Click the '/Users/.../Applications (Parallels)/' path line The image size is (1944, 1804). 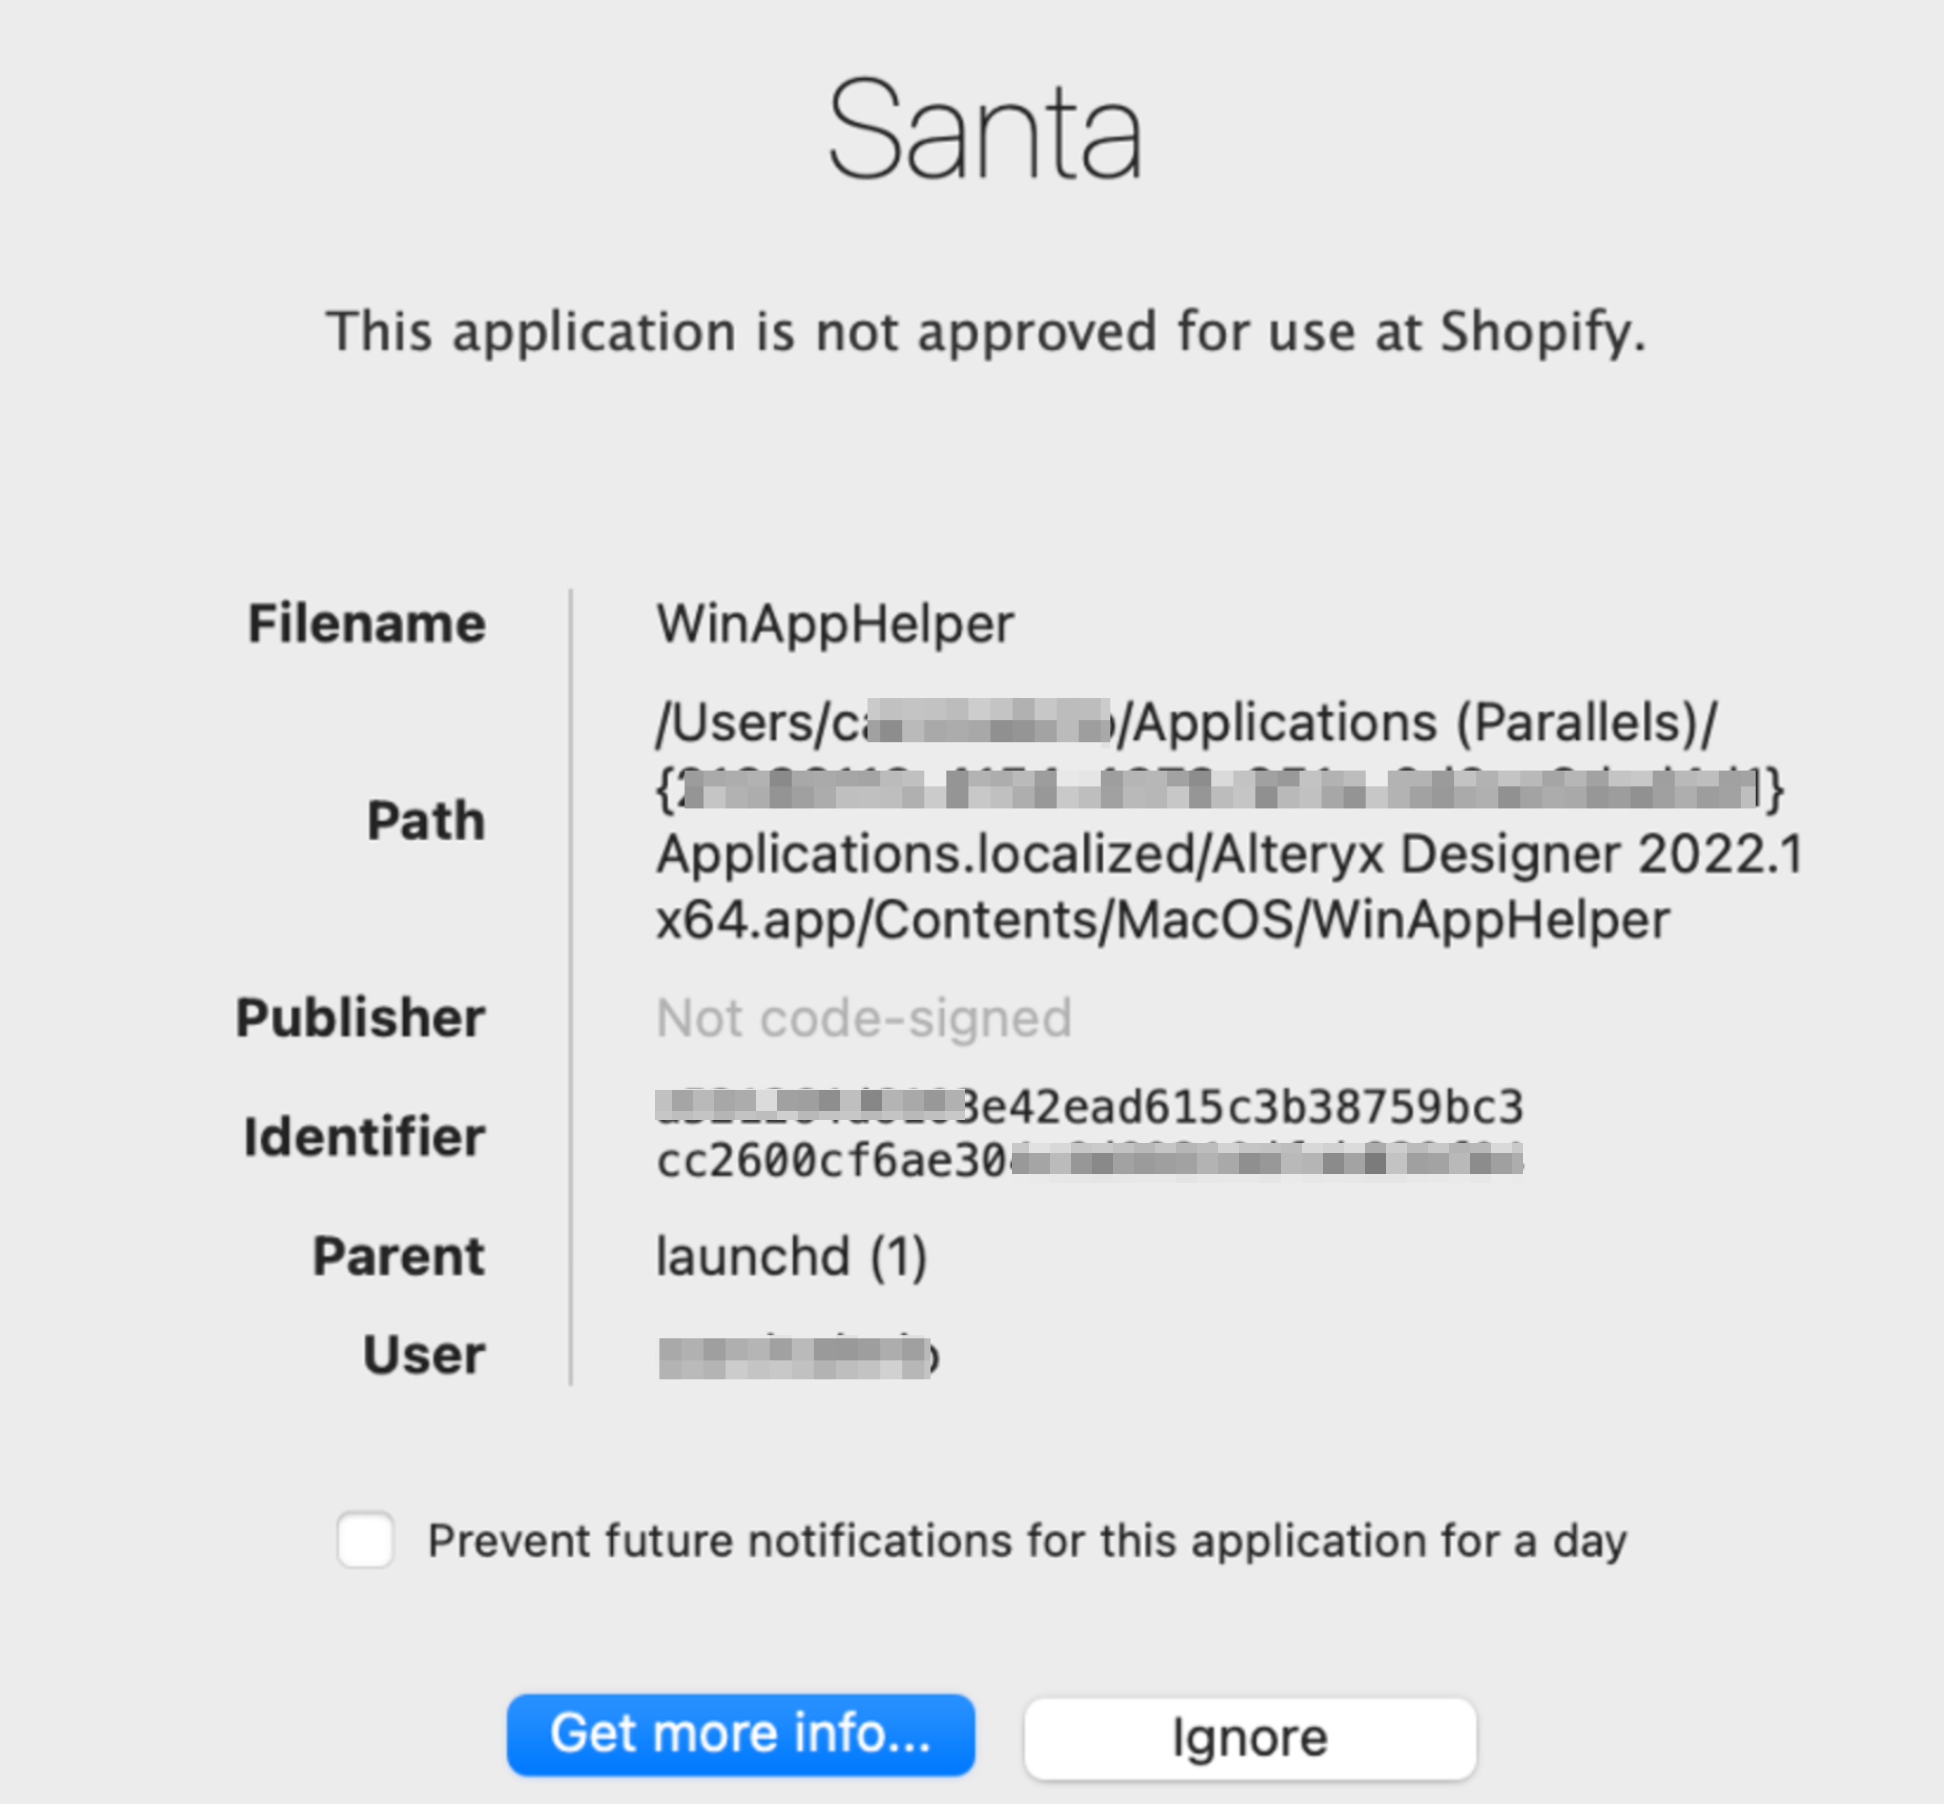coord(1185,722)
